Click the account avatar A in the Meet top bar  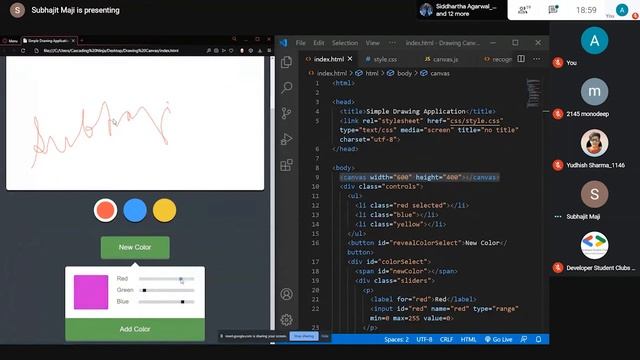(x=622, y=10)
